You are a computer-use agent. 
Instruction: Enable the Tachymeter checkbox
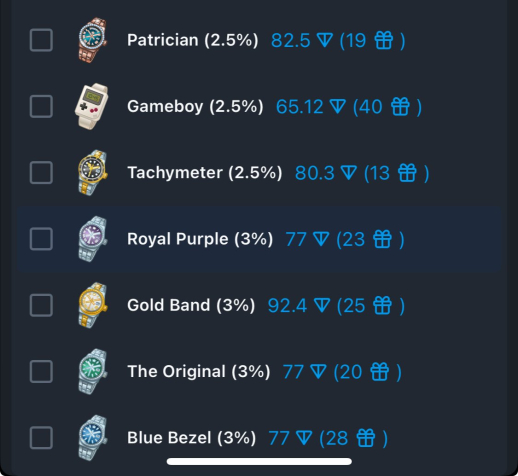(41, 172)
